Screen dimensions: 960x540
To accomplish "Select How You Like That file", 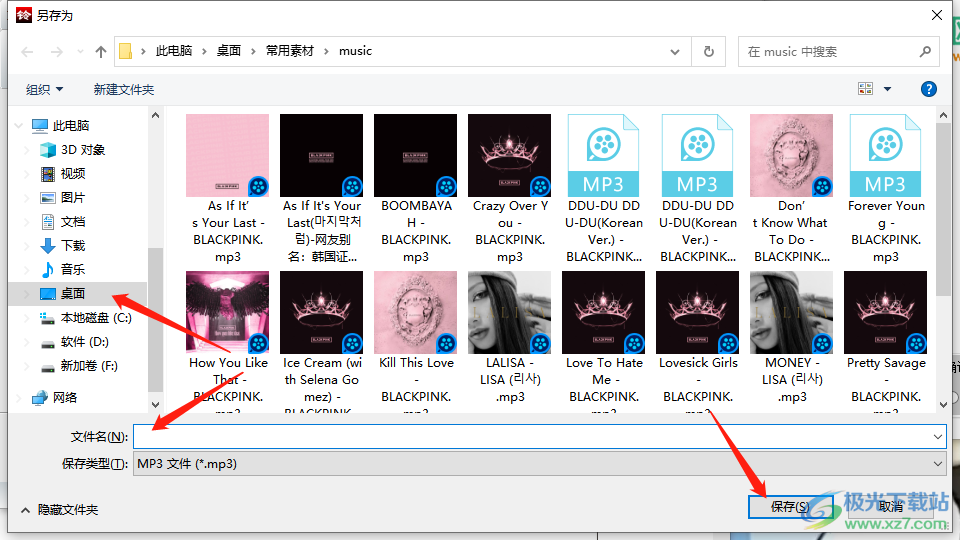I will 228,340.
